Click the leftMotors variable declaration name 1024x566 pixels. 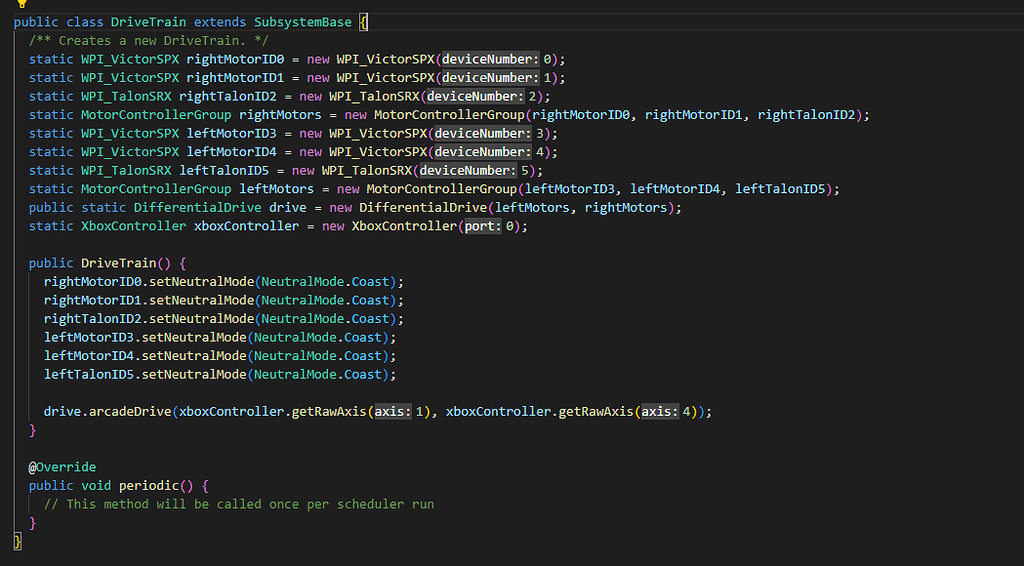pyautogui.click(x=276, y=189)
